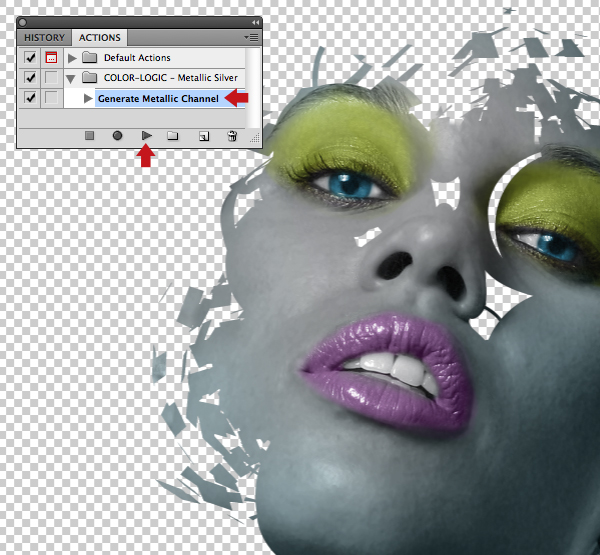
Task: Switch to the HISTORY tab
Action: [x=44, y=38]
